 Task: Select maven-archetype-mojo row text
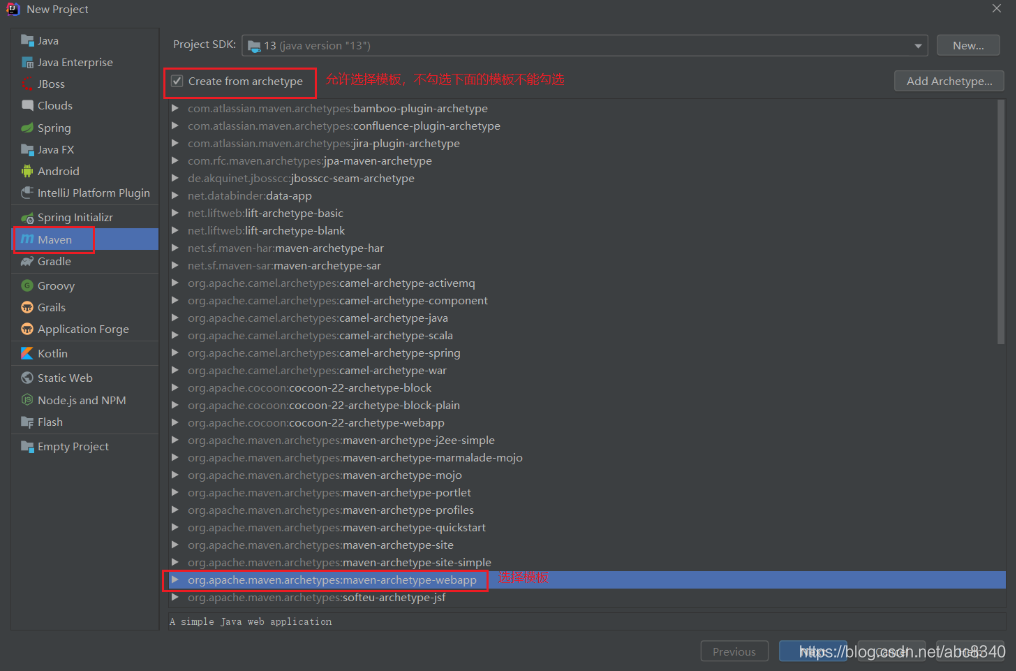325,475
